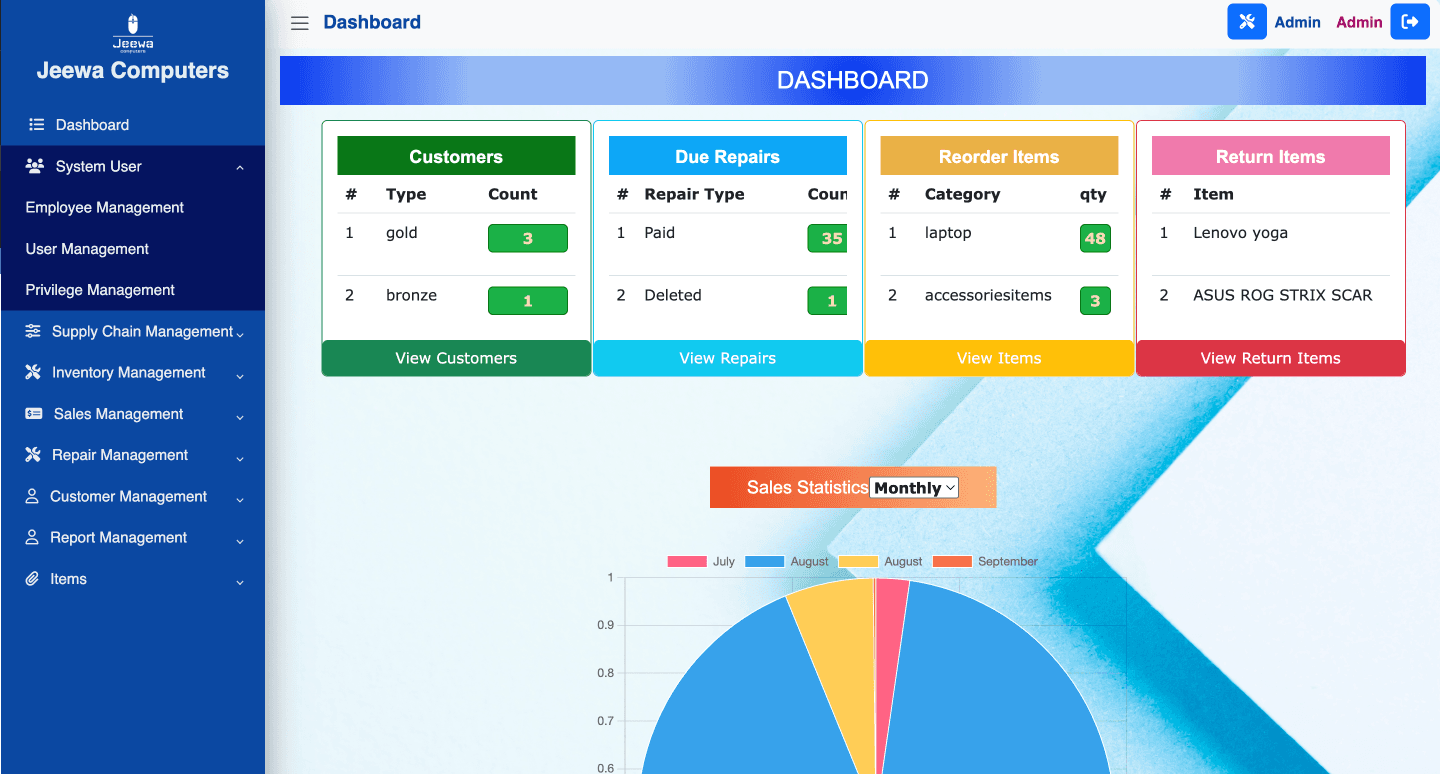The height and width of the screenshot is (774, 1440).
Task: Click the Admin tools icon in top bar
Action: pyautogui.click(x=1246, y=21)
